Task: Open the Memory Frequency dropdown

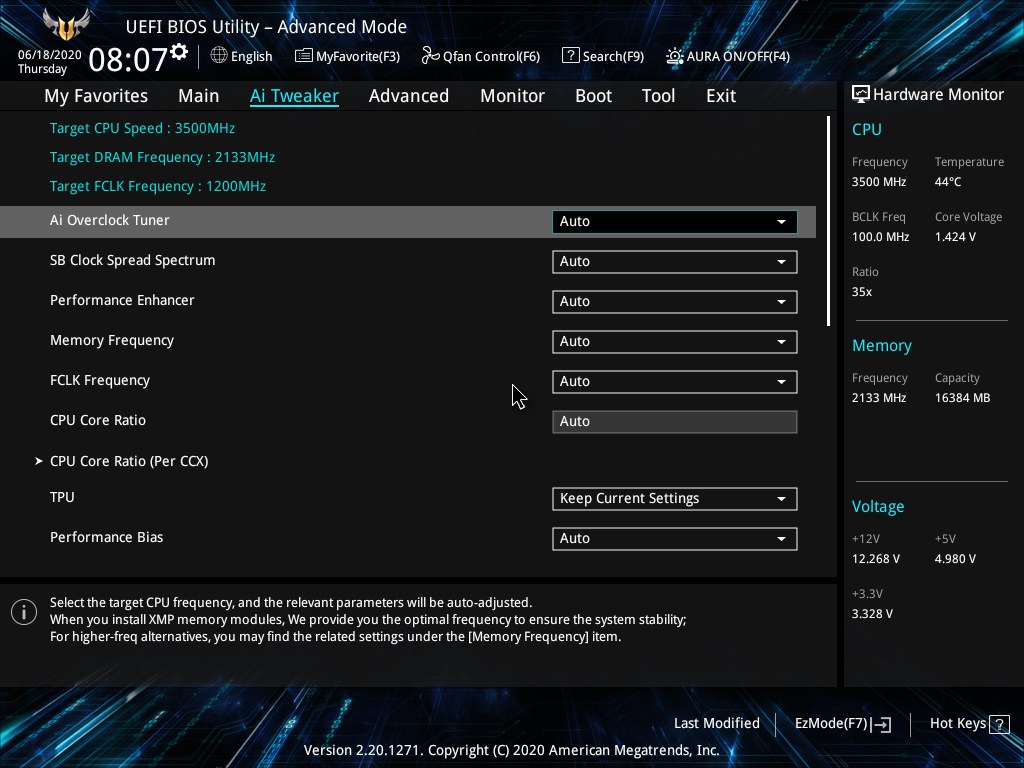Action: click(x=674, y=341)
